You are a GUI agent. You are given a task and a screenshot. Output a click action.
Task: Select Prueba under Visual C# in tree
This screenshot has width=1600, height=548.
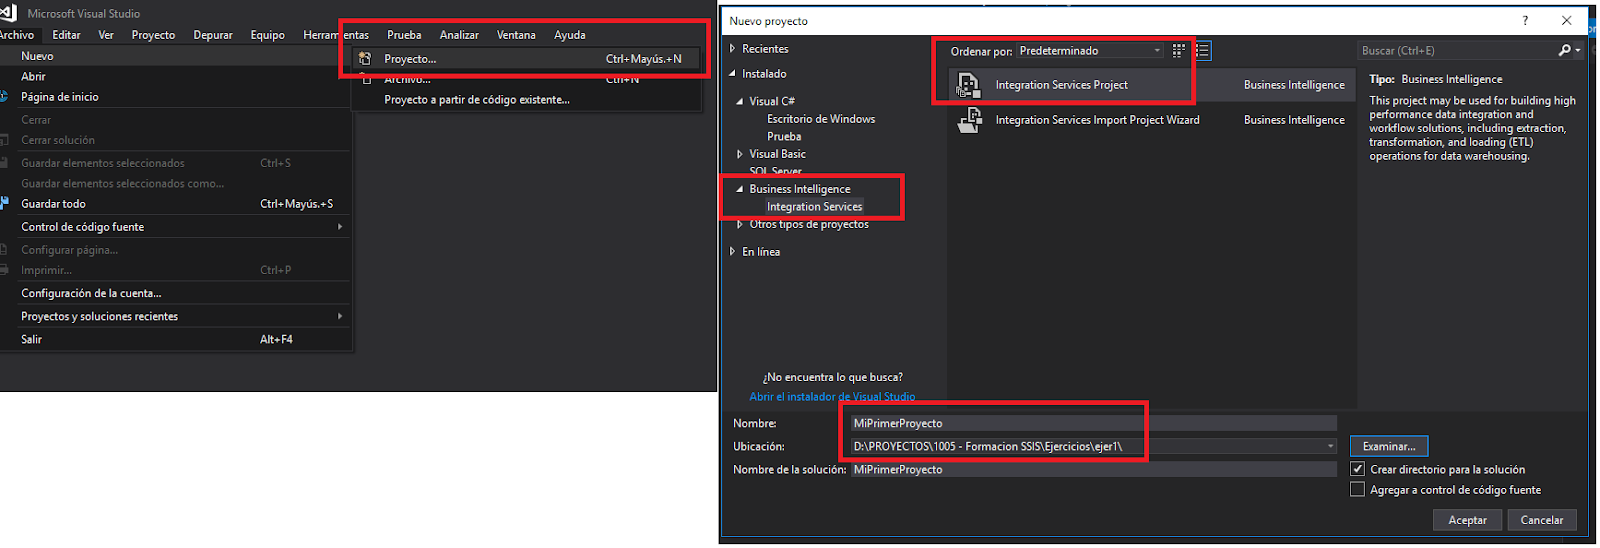click(784, 137)
